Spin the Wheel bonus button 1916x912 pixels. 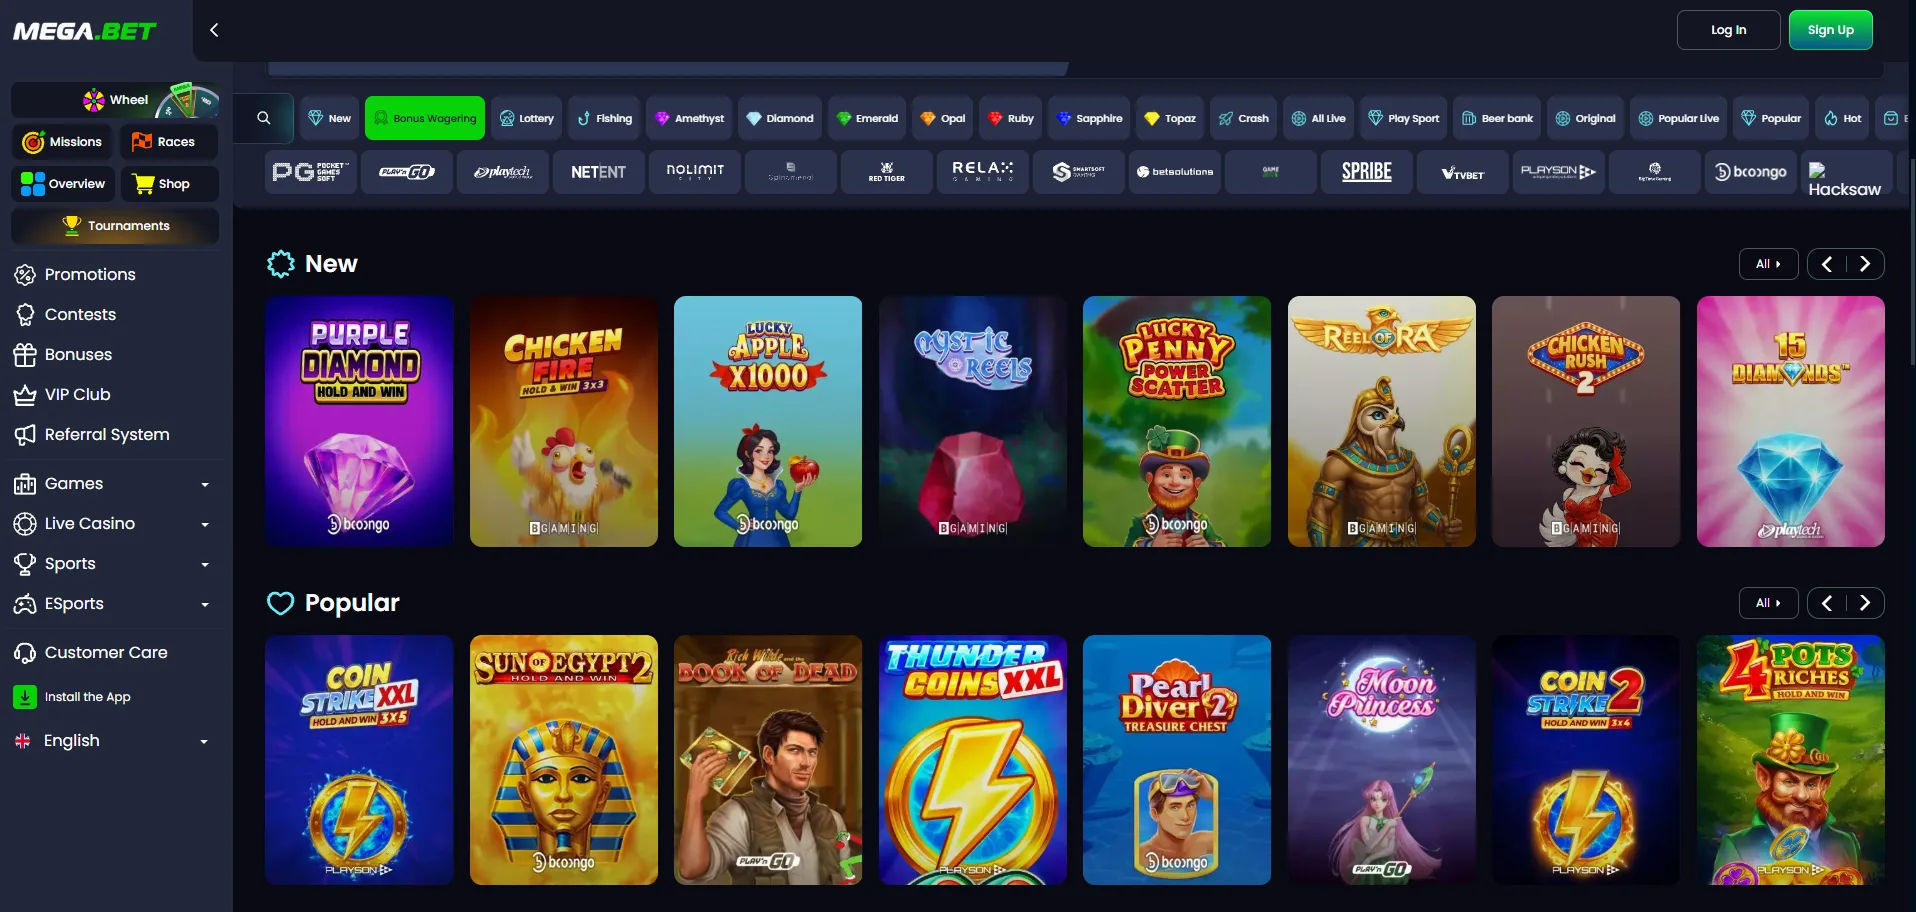[115, 100]
